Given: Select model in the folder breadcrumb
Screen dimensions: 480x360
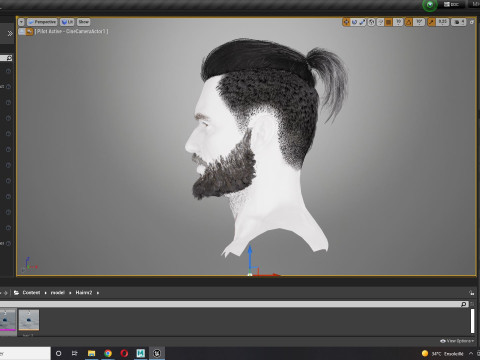Looking at the screenshot, I should 57,293.
